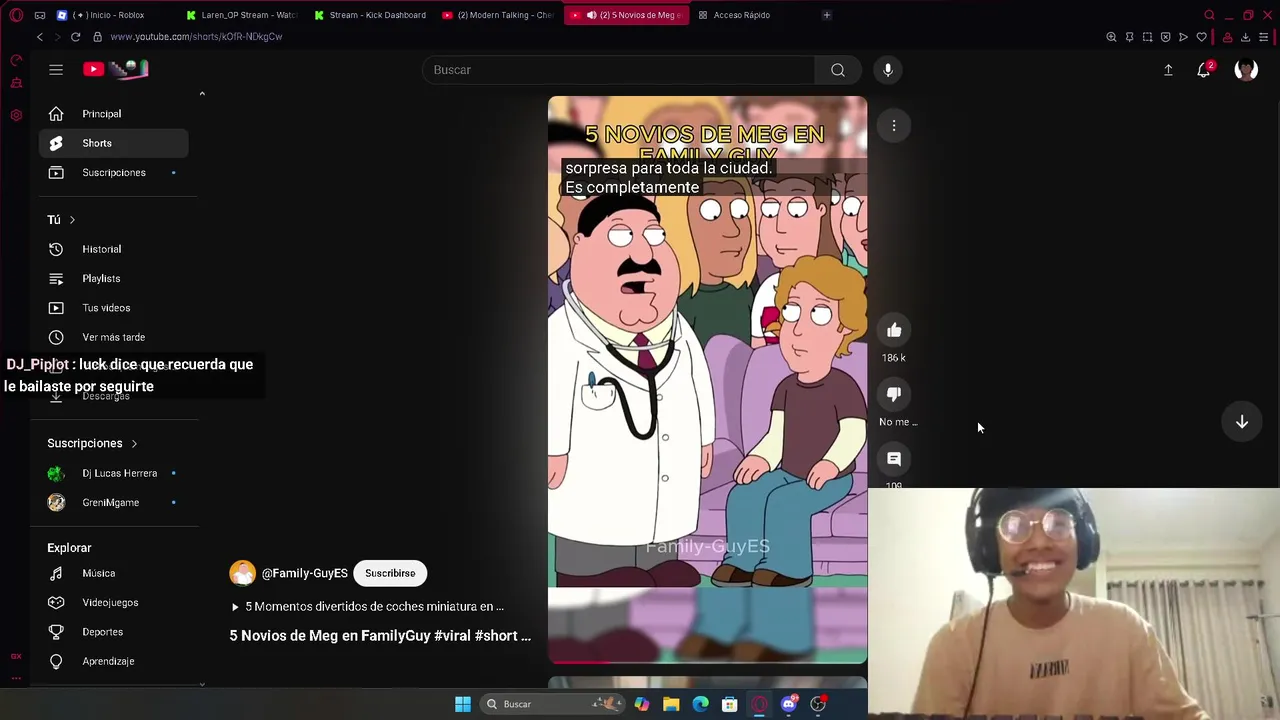Switch to Stream - Kick Dashboard tab
This screenshot has width=1280, height=720.
point(370,15)
